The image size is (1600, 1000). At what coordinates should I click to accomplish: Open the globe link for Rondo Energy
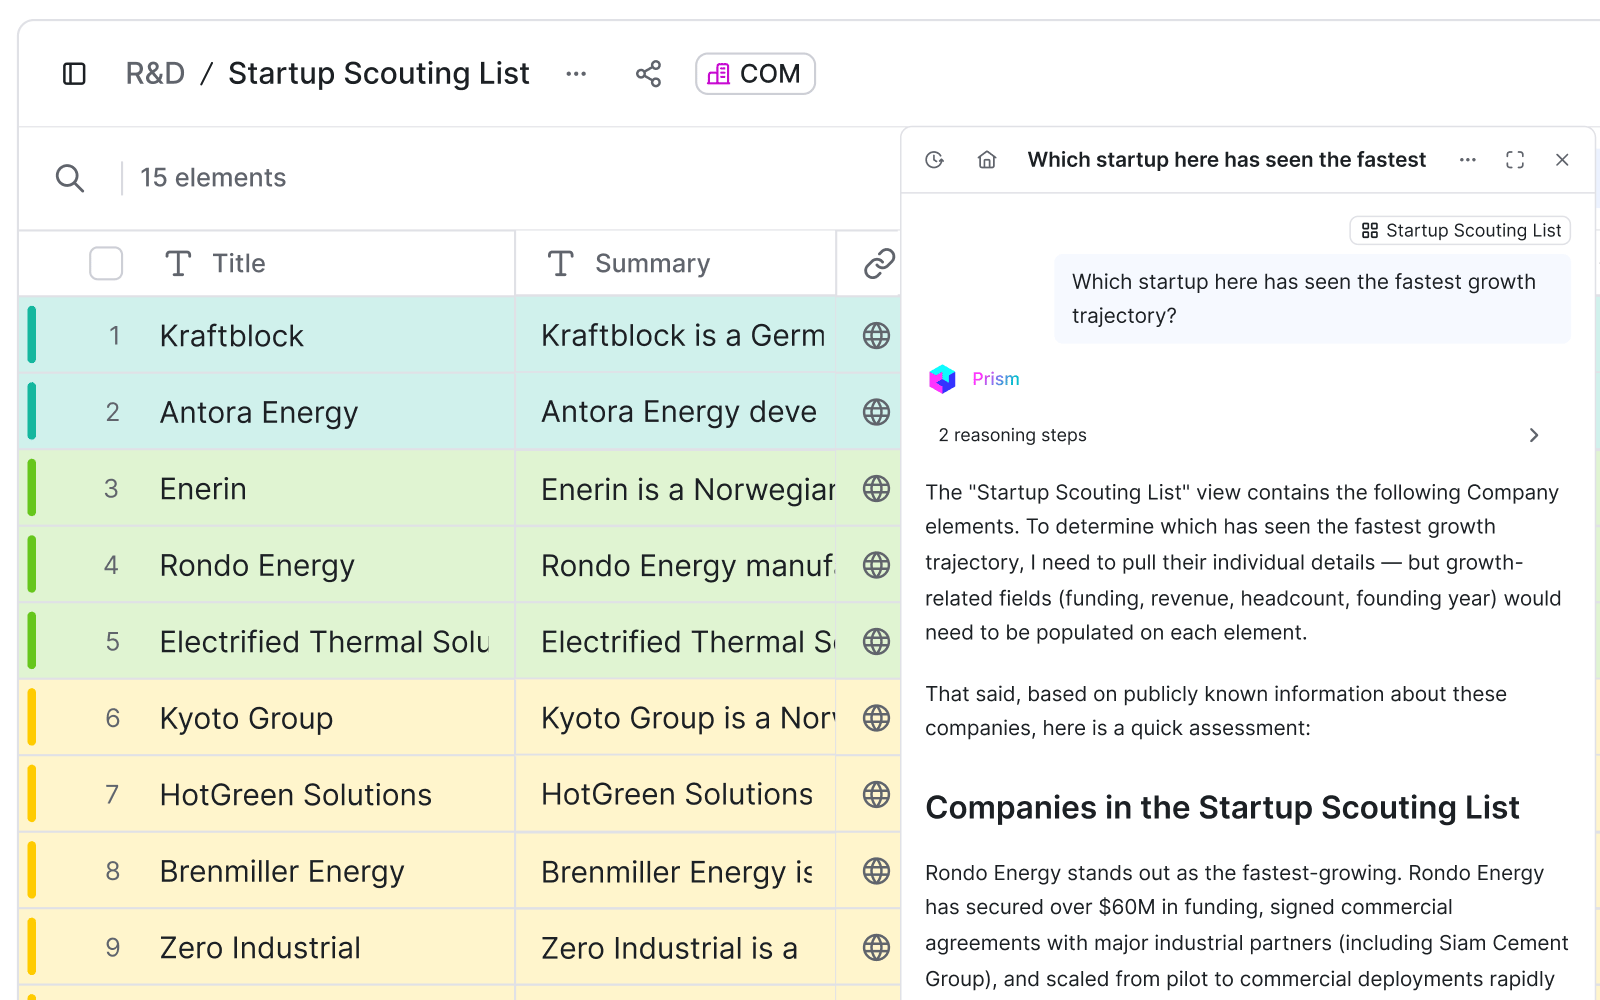coord(876,565)
